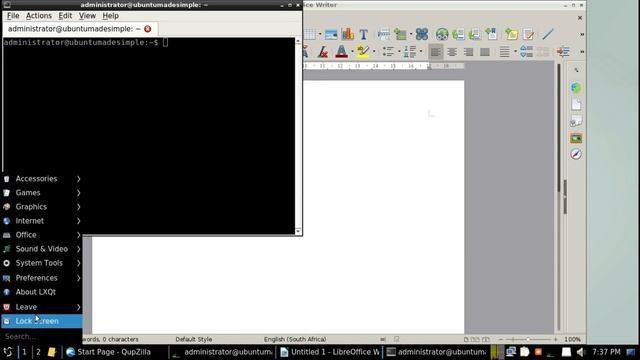Expand the System Tools submenu
Image resolution: width=640 pixels, height=360 pixels.
41,263
